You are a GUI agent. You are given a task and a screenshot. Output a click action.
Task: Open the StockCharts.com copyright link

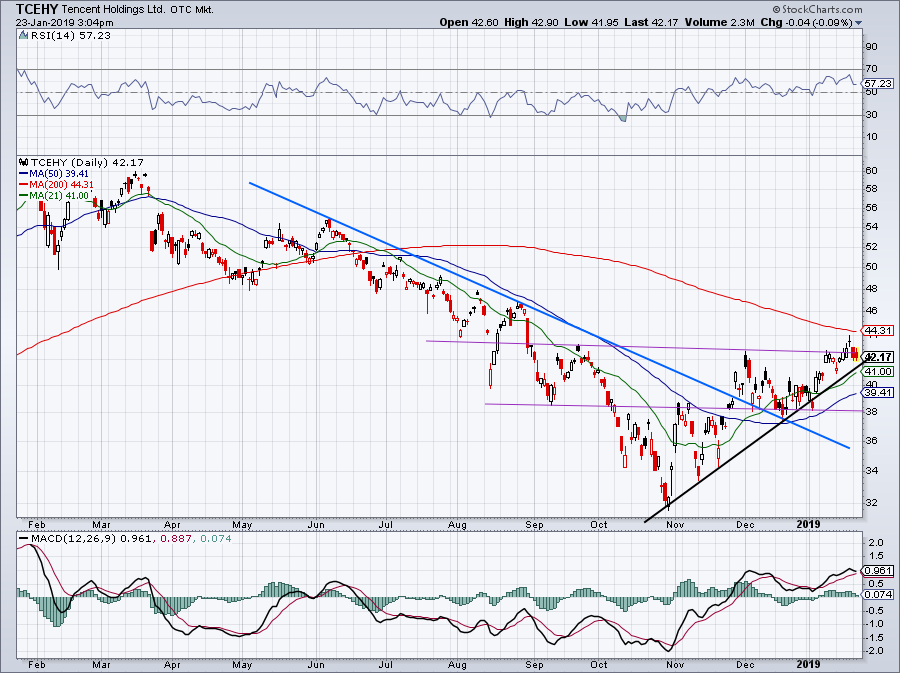coord(817,9)
